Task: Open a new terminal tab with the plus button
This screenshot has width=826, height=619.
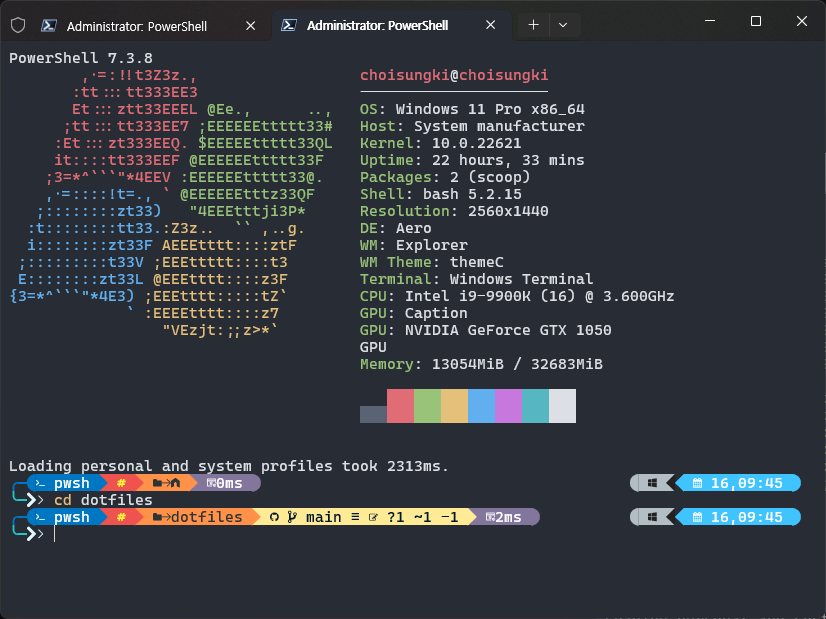Action: pyautogui.click(x=532, y=25)
